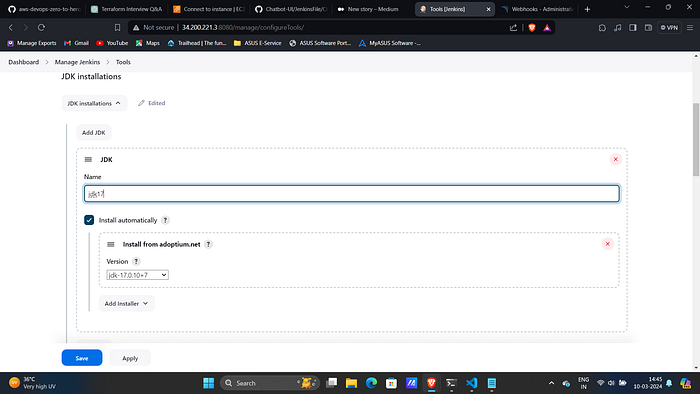Open the tab search chevron

click(x=626, y=8)
